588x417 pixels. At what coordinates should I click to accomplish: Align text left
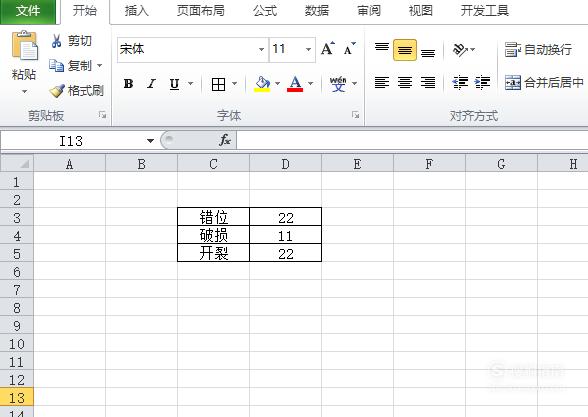click(x=382, y=82)
